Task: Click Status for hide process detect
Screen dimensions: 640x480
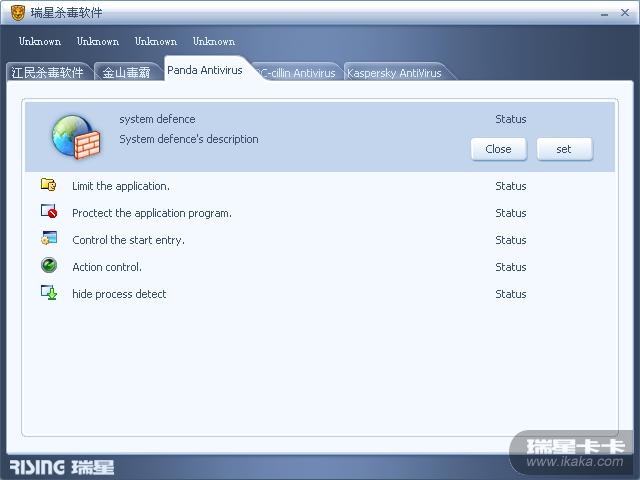Action: point(511,294)
